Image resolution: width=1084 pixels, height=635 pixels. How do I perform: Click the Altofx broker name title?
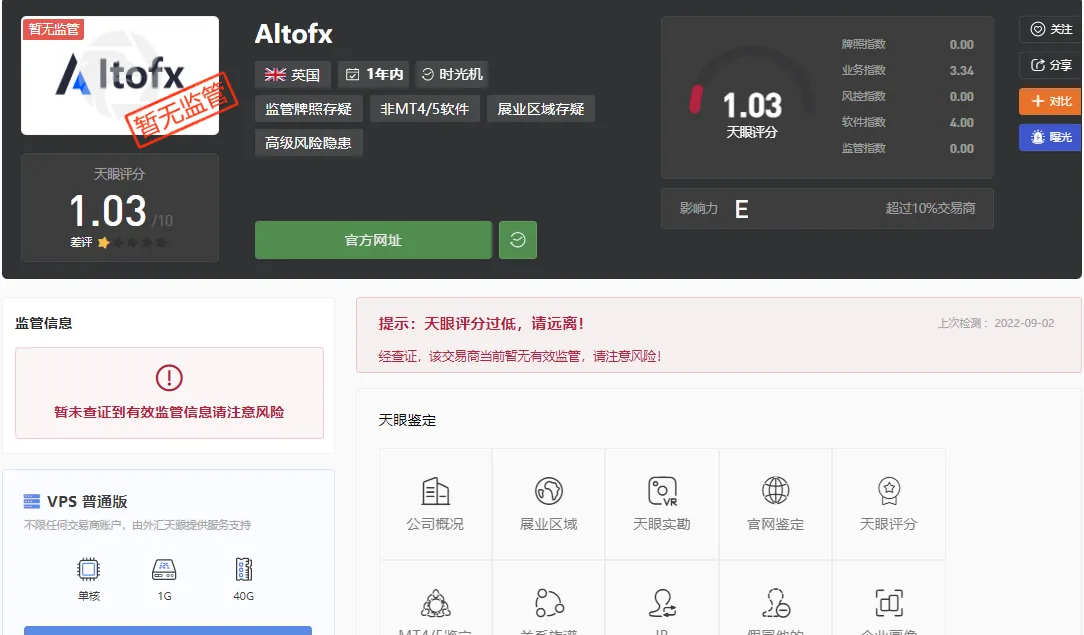tap(294, 34)
